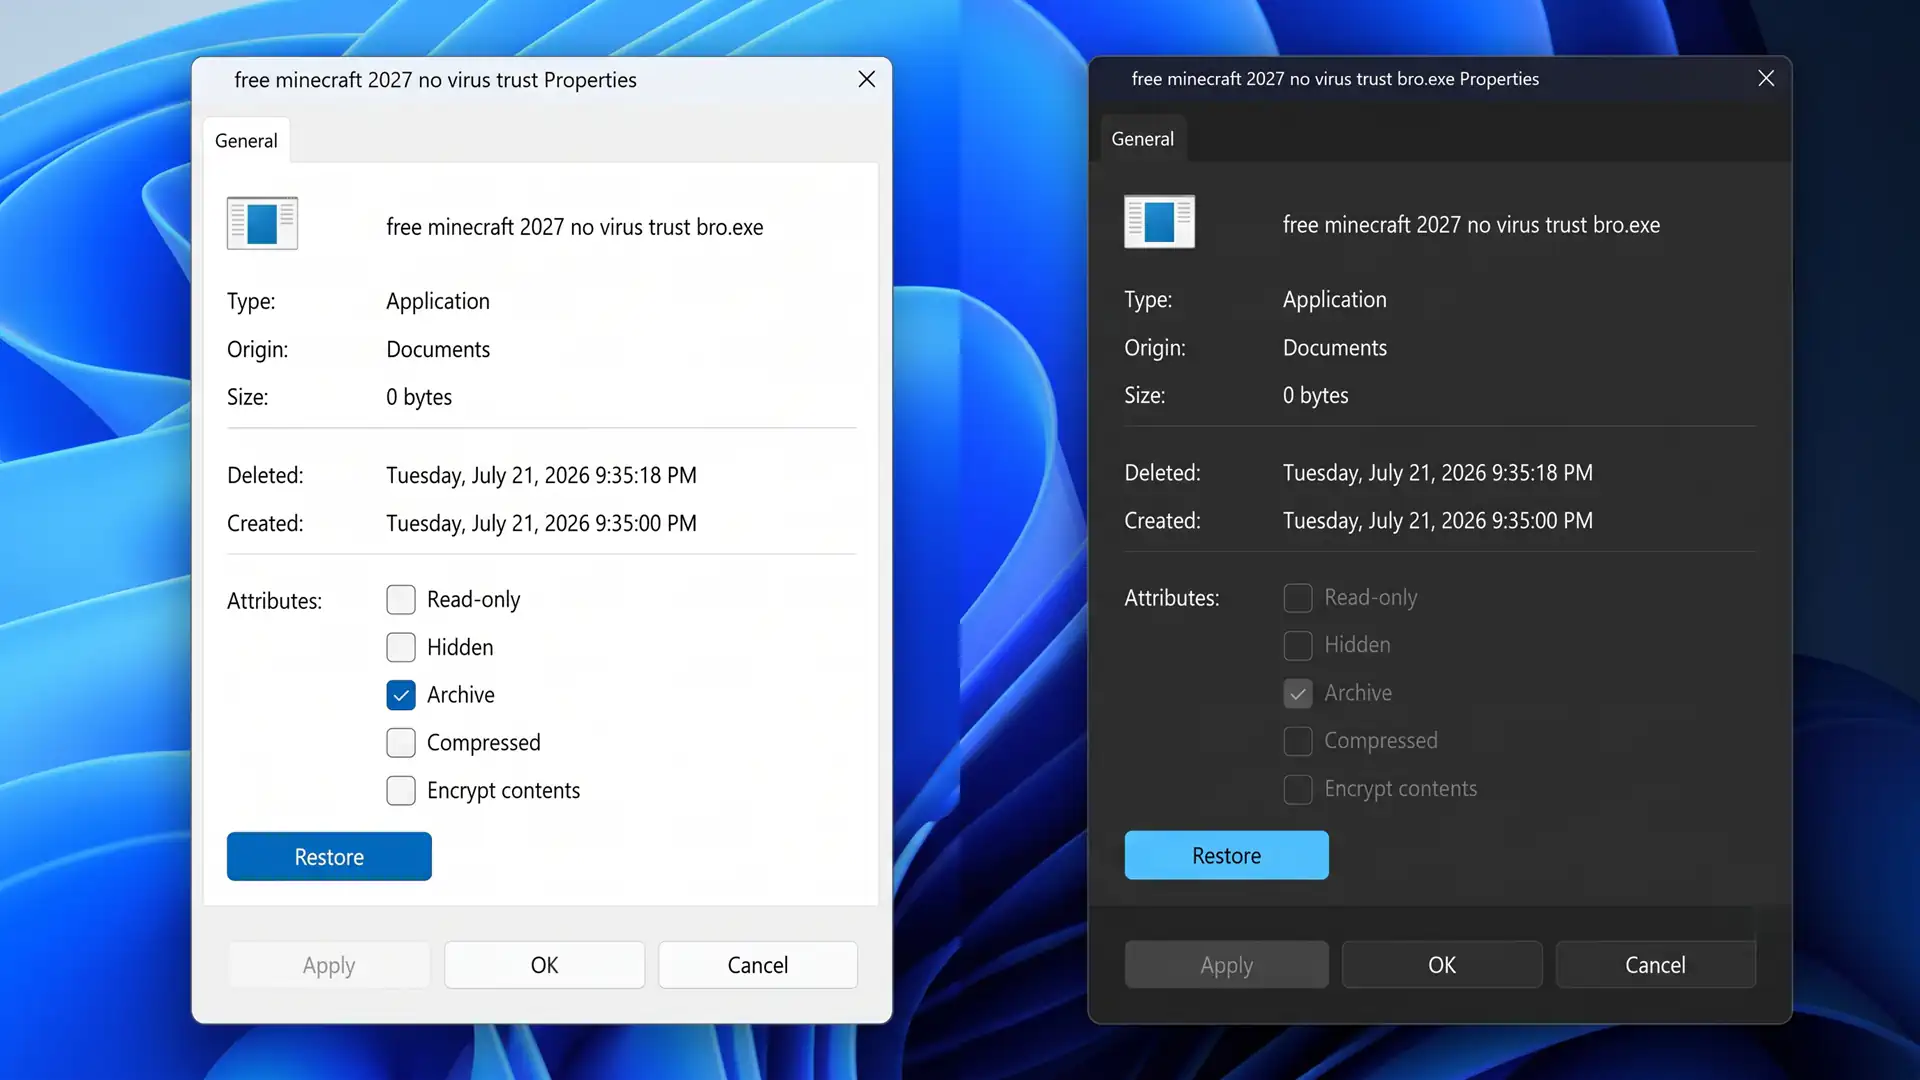Select 'Documents' origin value in dark dialog
Screen dimensions: 1920x1080
point(1335,347)
